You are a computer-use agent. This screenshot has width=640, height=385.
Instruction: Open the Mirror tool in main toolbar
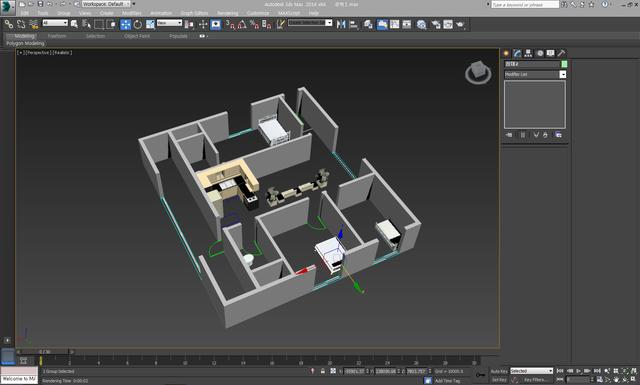coord(341,24)
